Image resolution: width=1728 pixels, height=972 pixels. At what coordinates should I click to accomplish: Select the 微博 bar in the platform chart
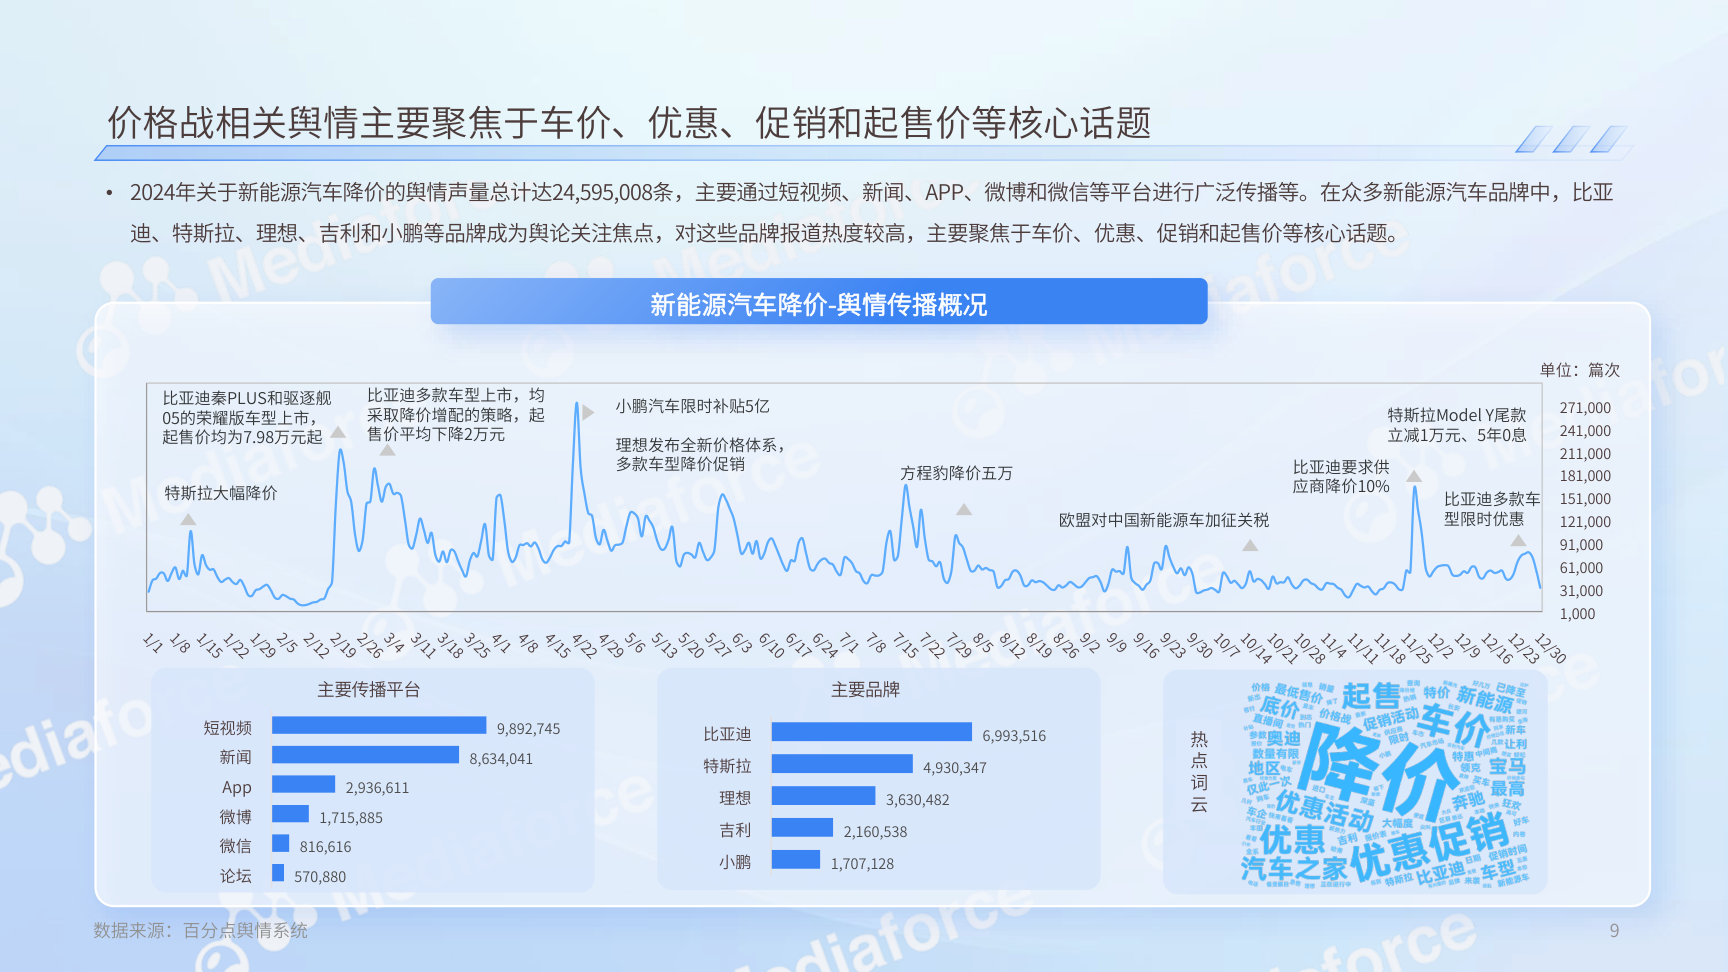[290, 814]
